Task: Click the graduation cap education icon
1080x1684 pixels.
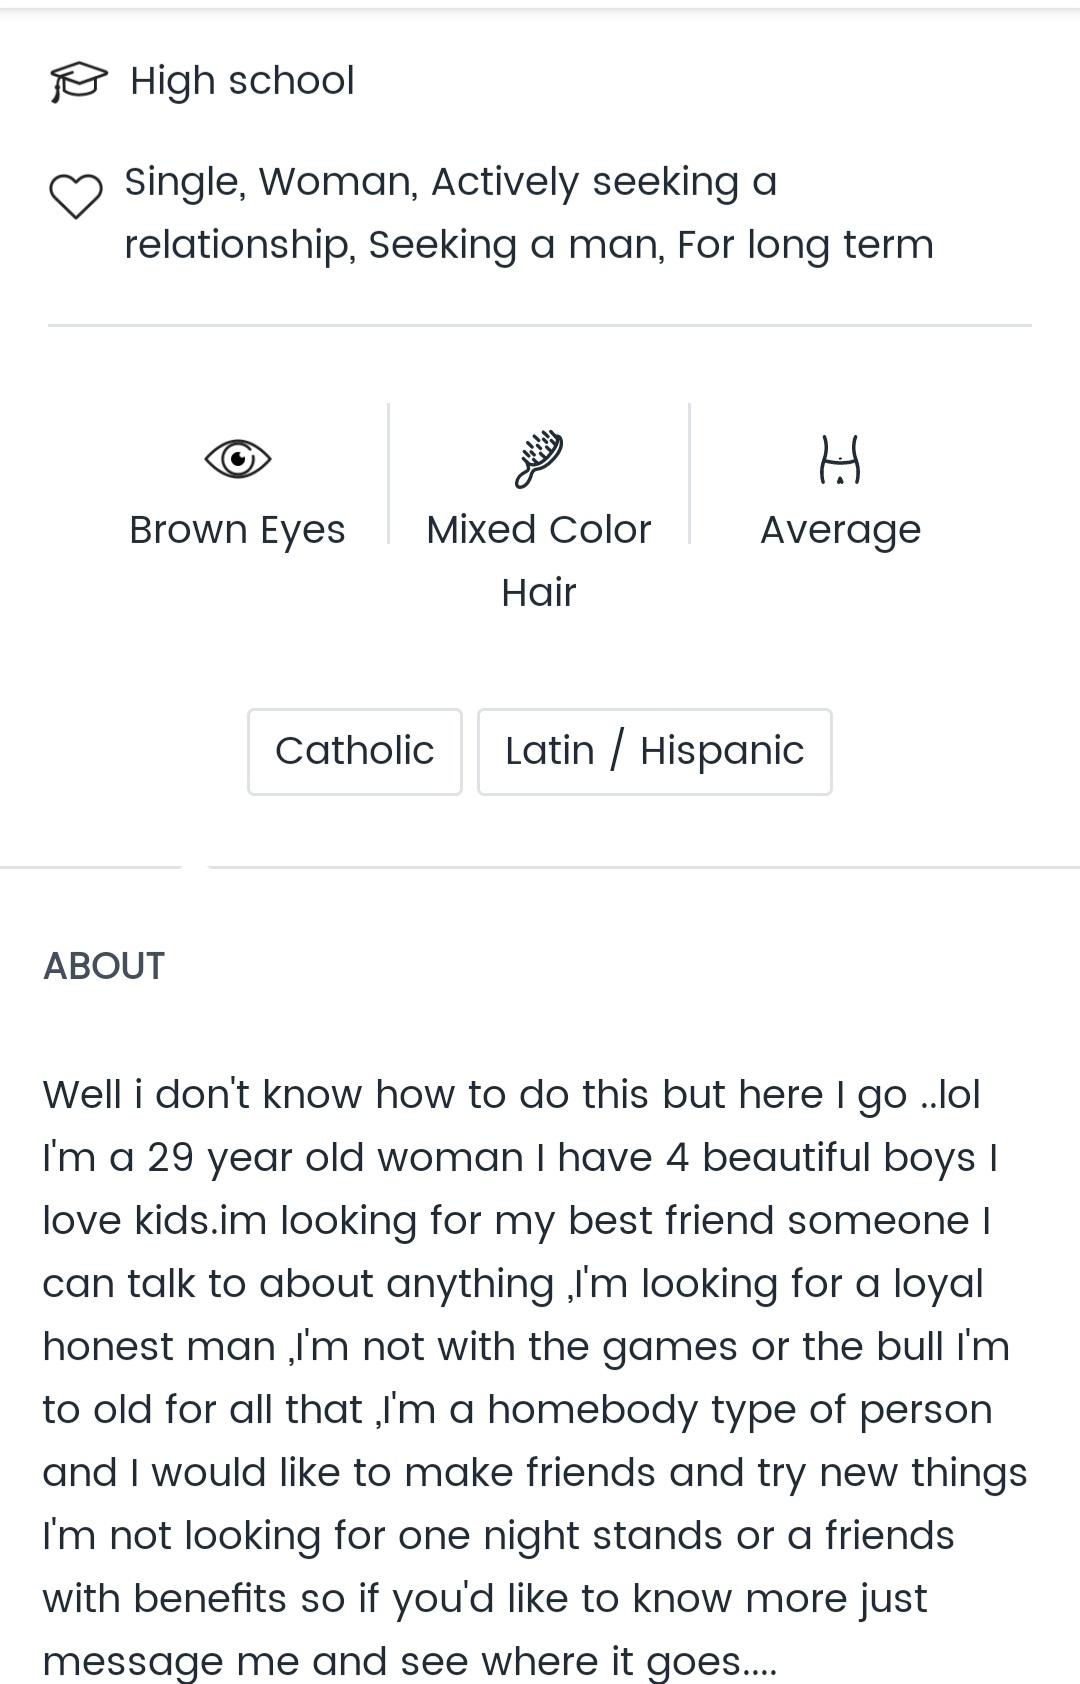Action: (x=78, y=81)
